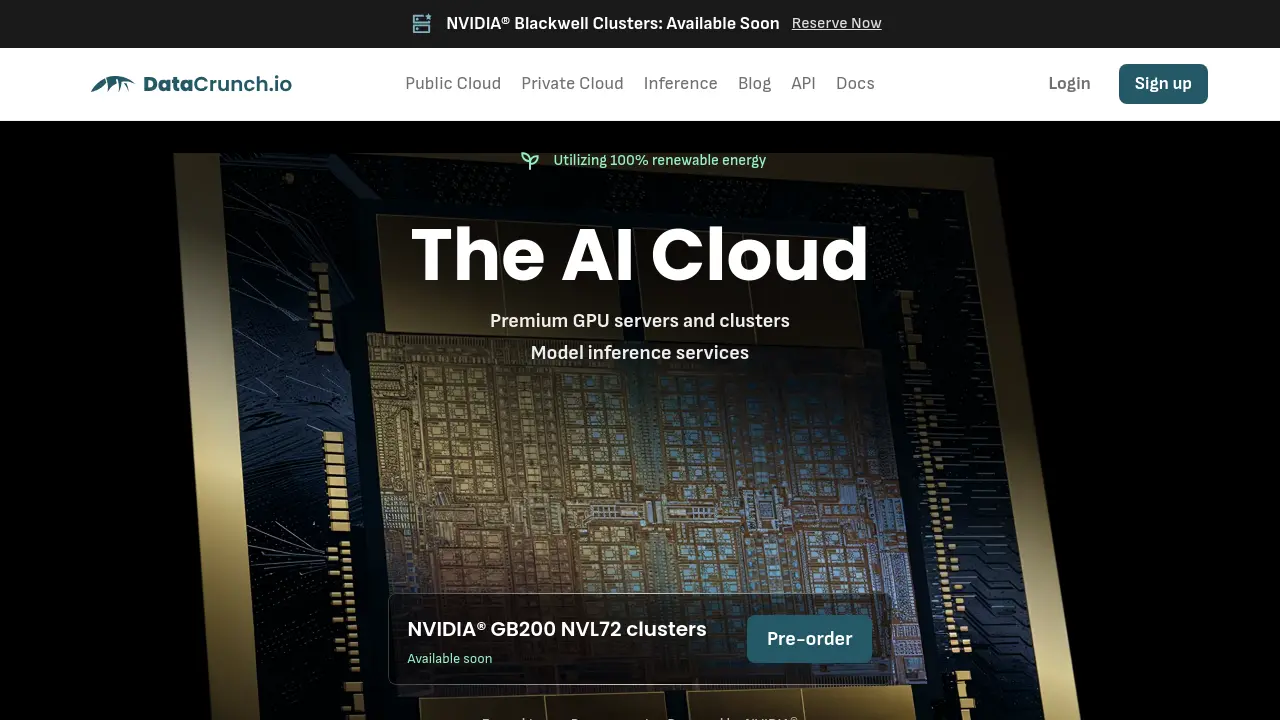
Task: Open the Public Cloud menu
Action: [x=453, y=83]
